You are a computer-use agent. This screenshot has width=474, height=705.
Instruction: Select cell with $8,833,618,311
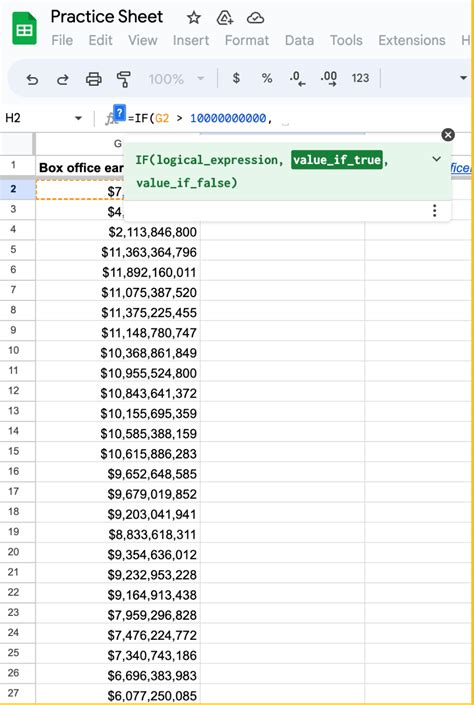[118, 533]
